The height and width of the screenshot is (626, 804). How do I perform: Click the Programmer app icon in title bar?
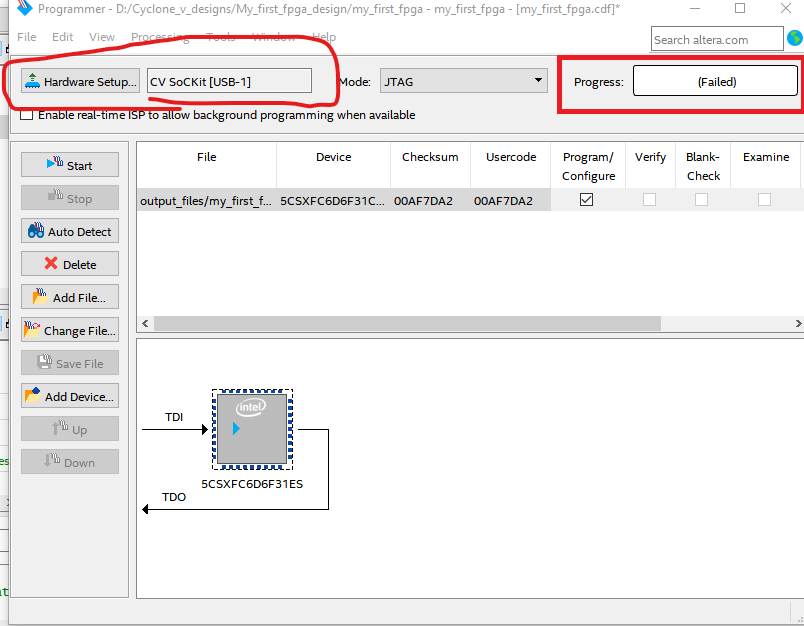coord(24,8)
